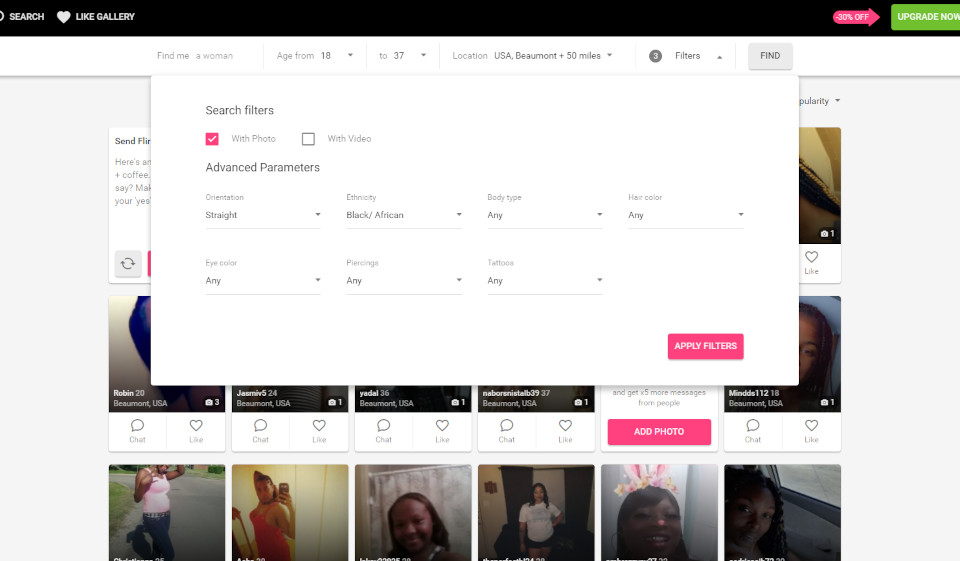Viewport: 960px width, 561px height.
Task: Click the refresh icon on flirt card
Action: [x=128, y=264]
